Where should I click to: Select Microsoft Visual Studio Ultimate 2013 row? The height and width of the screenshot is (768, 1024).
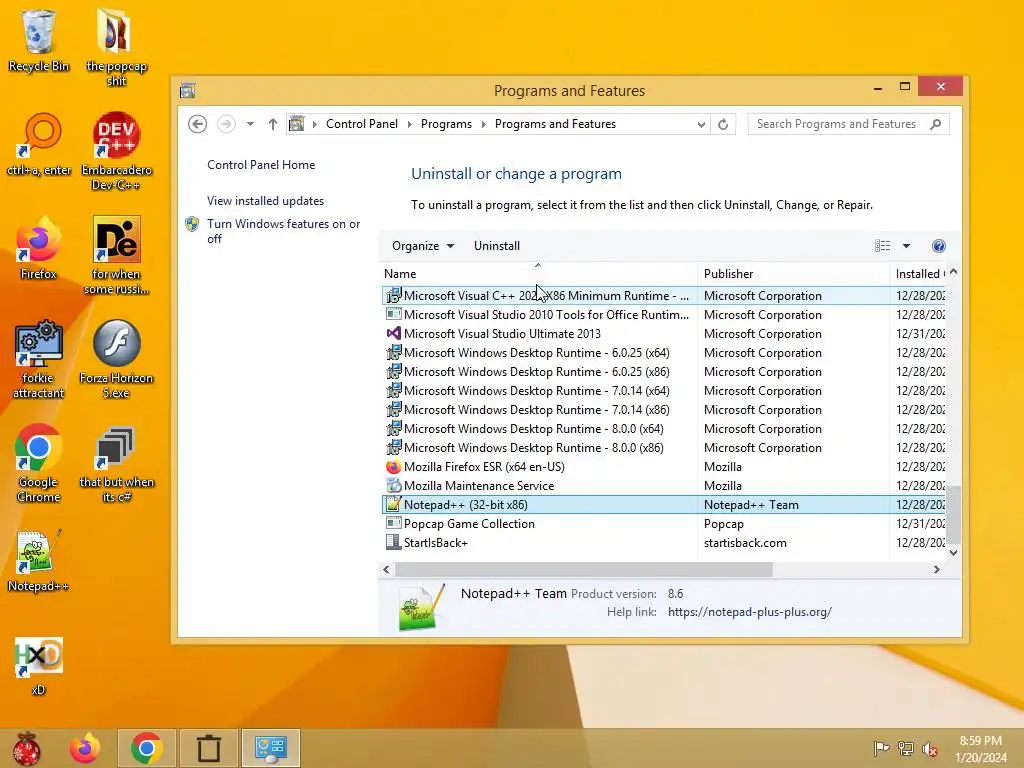tap(664, 334)
